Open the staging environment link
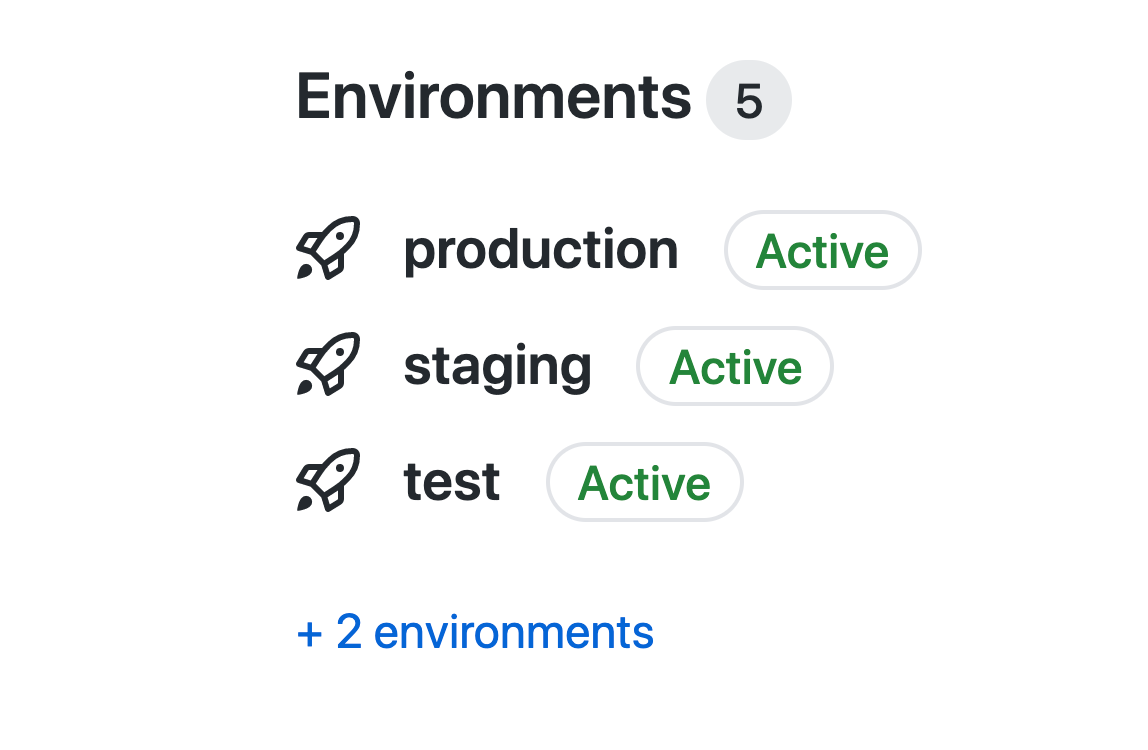The height and width of the screenshot is (750, 1148). point(498,366)
